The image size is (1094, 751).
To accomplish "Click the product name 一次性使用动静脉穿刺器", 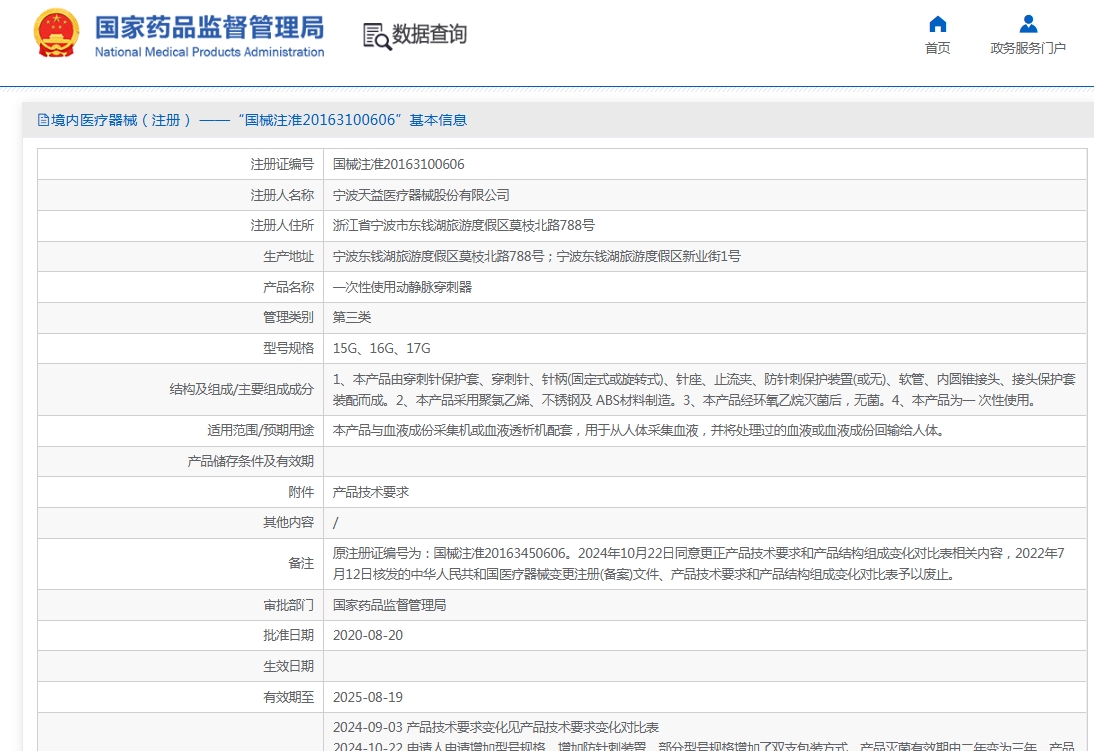I will [403, 287].
